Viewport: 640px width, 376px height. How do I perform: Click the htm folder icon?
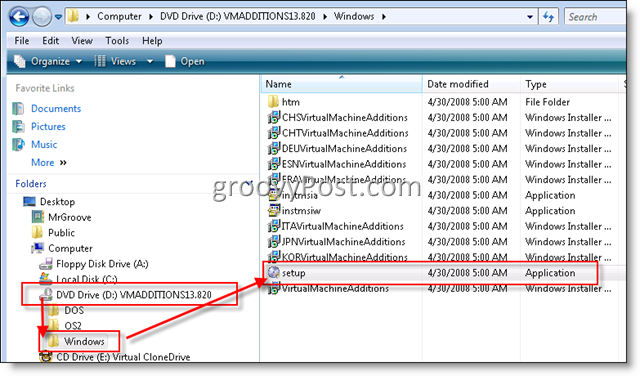pyautogui.click(x=273, y=102)
